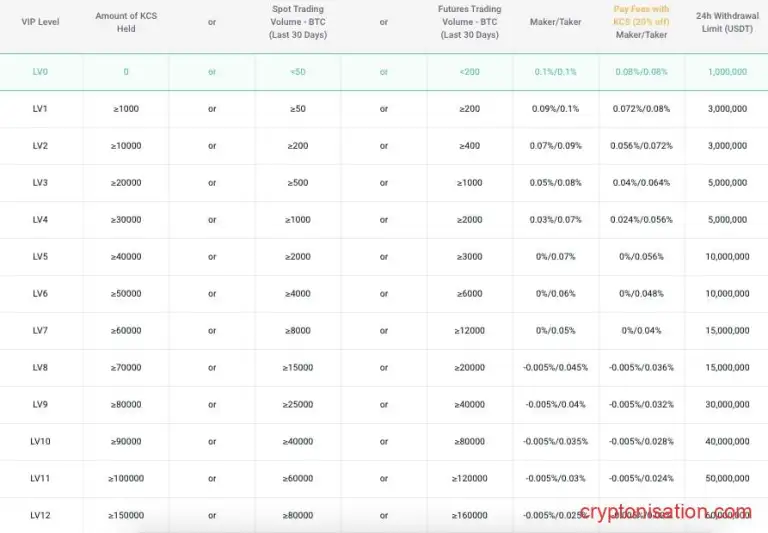The height and width of the screenshot is (533, 768).
Task: Select the LV5 row label
Action: tap(40, 257)
